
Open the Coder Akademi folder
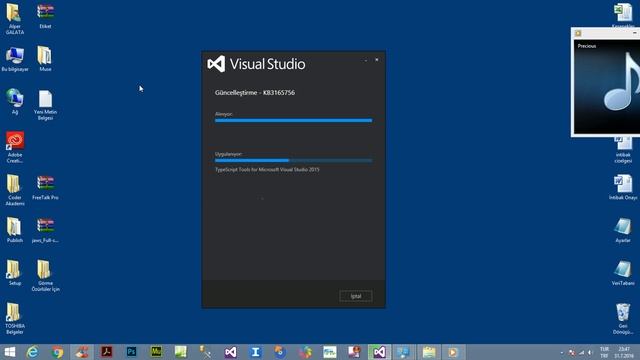(15, 190)
